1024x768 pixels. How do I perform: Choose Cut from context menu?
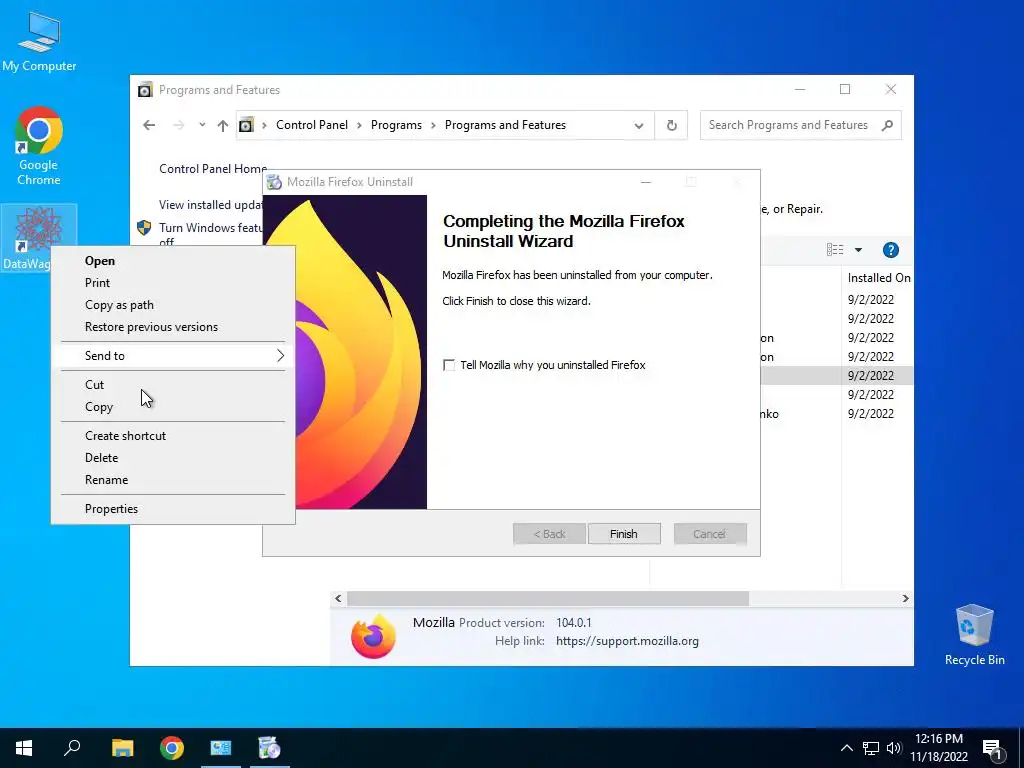[173, 385]
